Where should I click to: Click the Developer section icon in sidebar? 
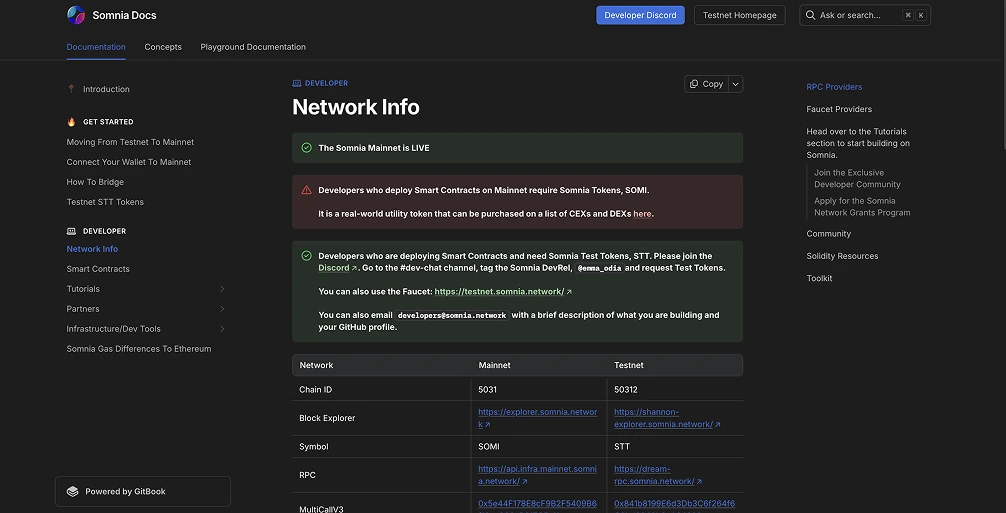pos(71,231)
